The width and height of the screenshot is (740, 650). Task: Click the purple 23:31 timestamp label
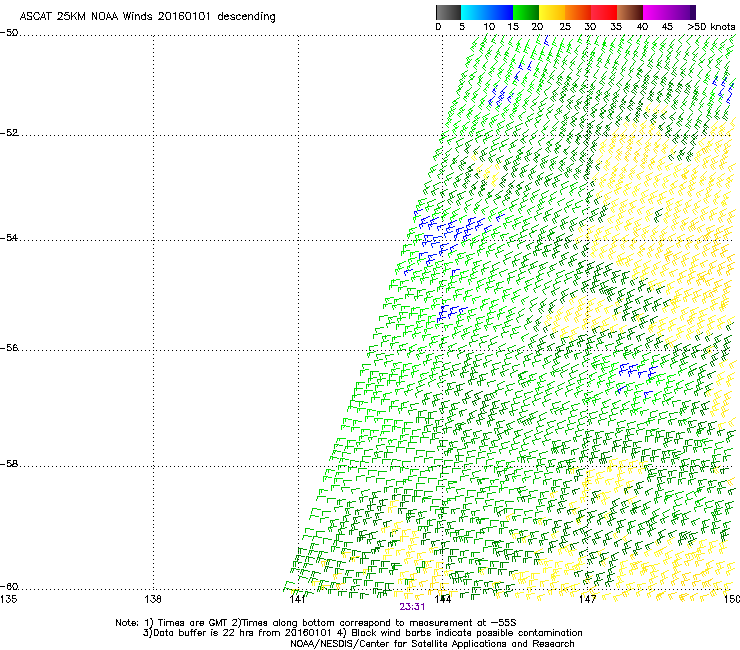(412, 607)
